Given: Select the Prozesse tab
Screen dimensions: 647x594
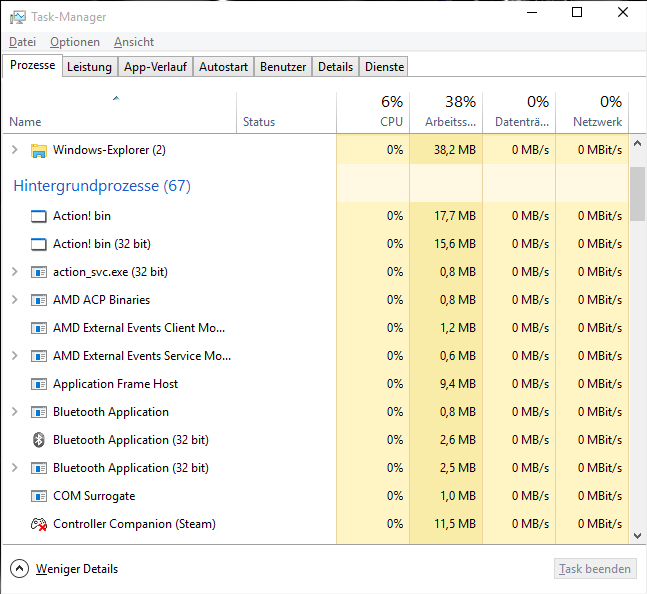Looking at the screenshot, I should pyautogui.click(x=33, y=65).
